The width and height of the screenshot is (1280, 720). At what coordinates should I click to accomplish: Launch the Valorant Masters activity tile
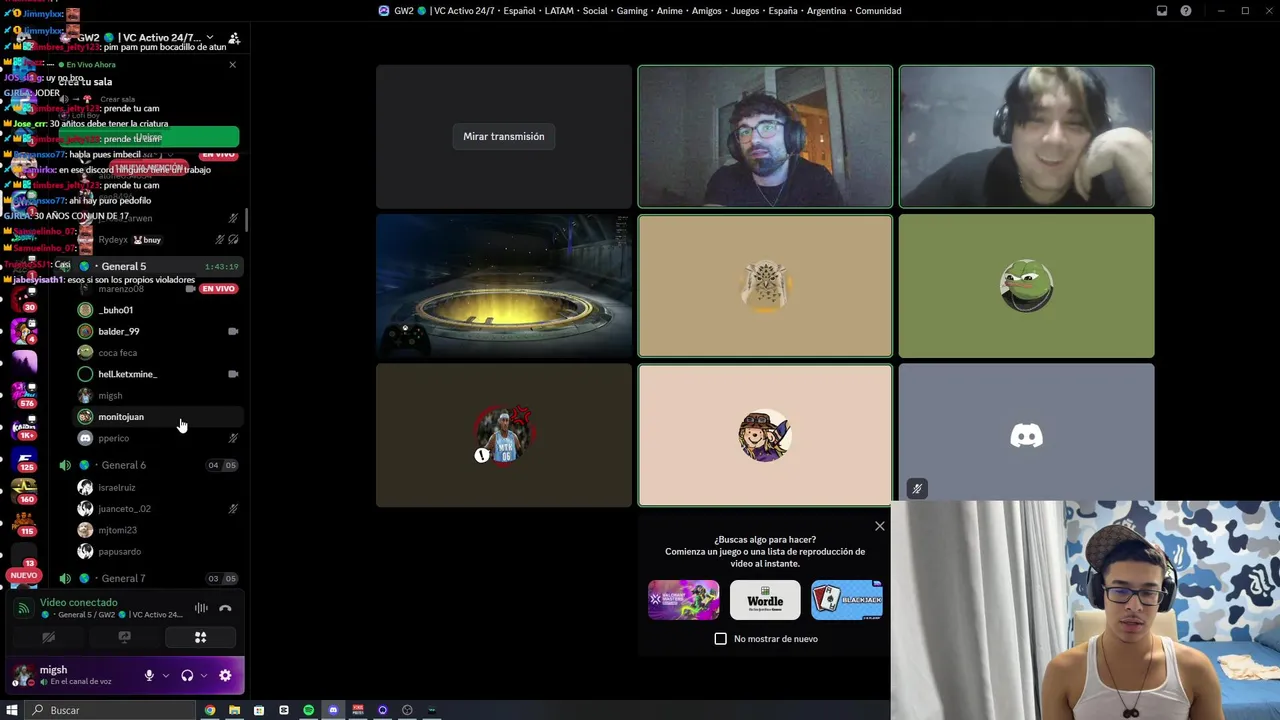(x=684, y=600)
